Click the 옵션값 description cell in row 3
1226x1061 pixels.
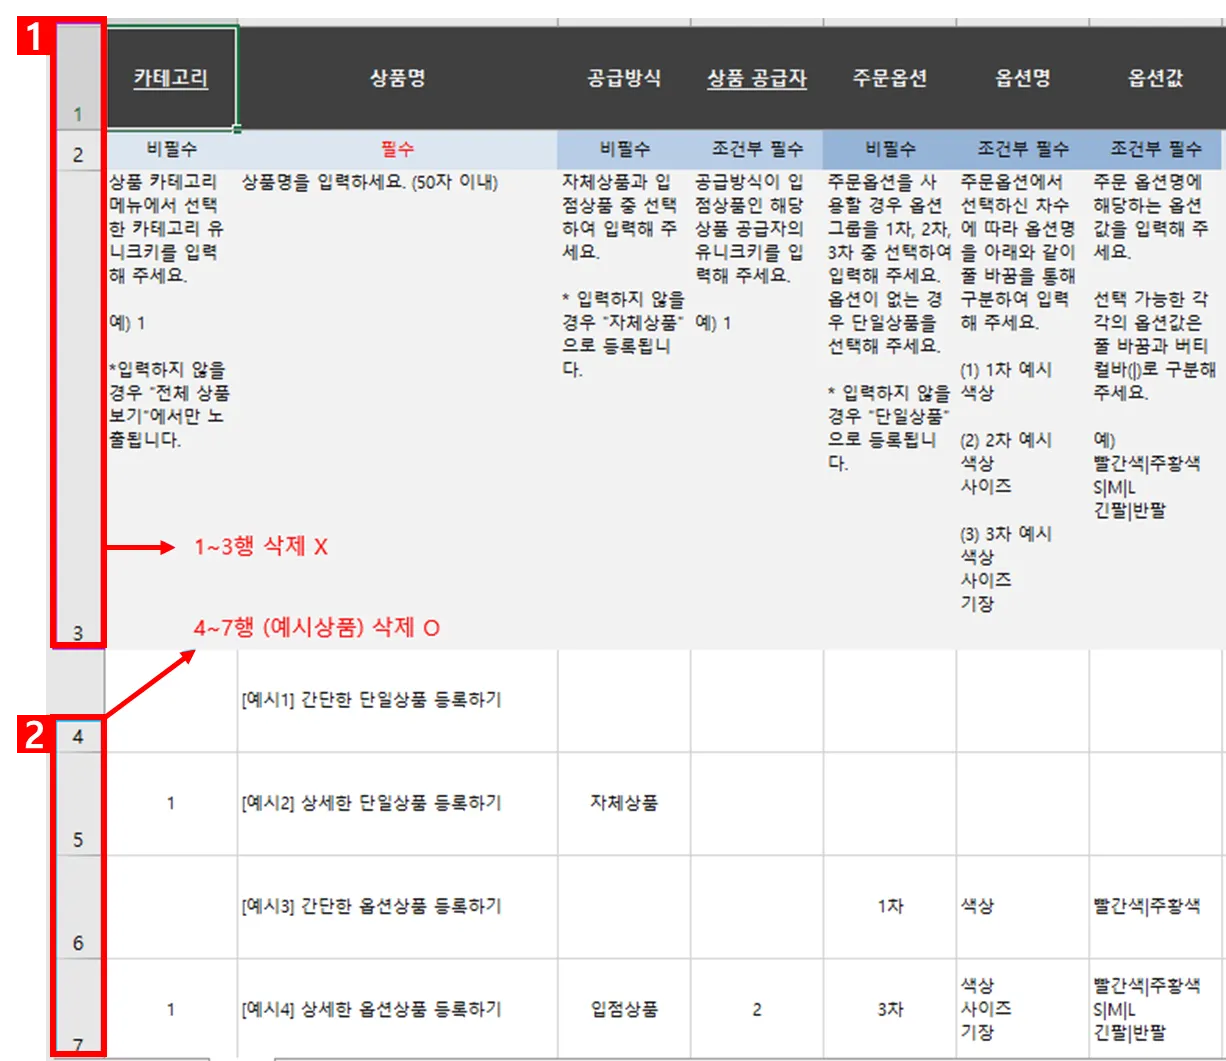click(1156, 410)
